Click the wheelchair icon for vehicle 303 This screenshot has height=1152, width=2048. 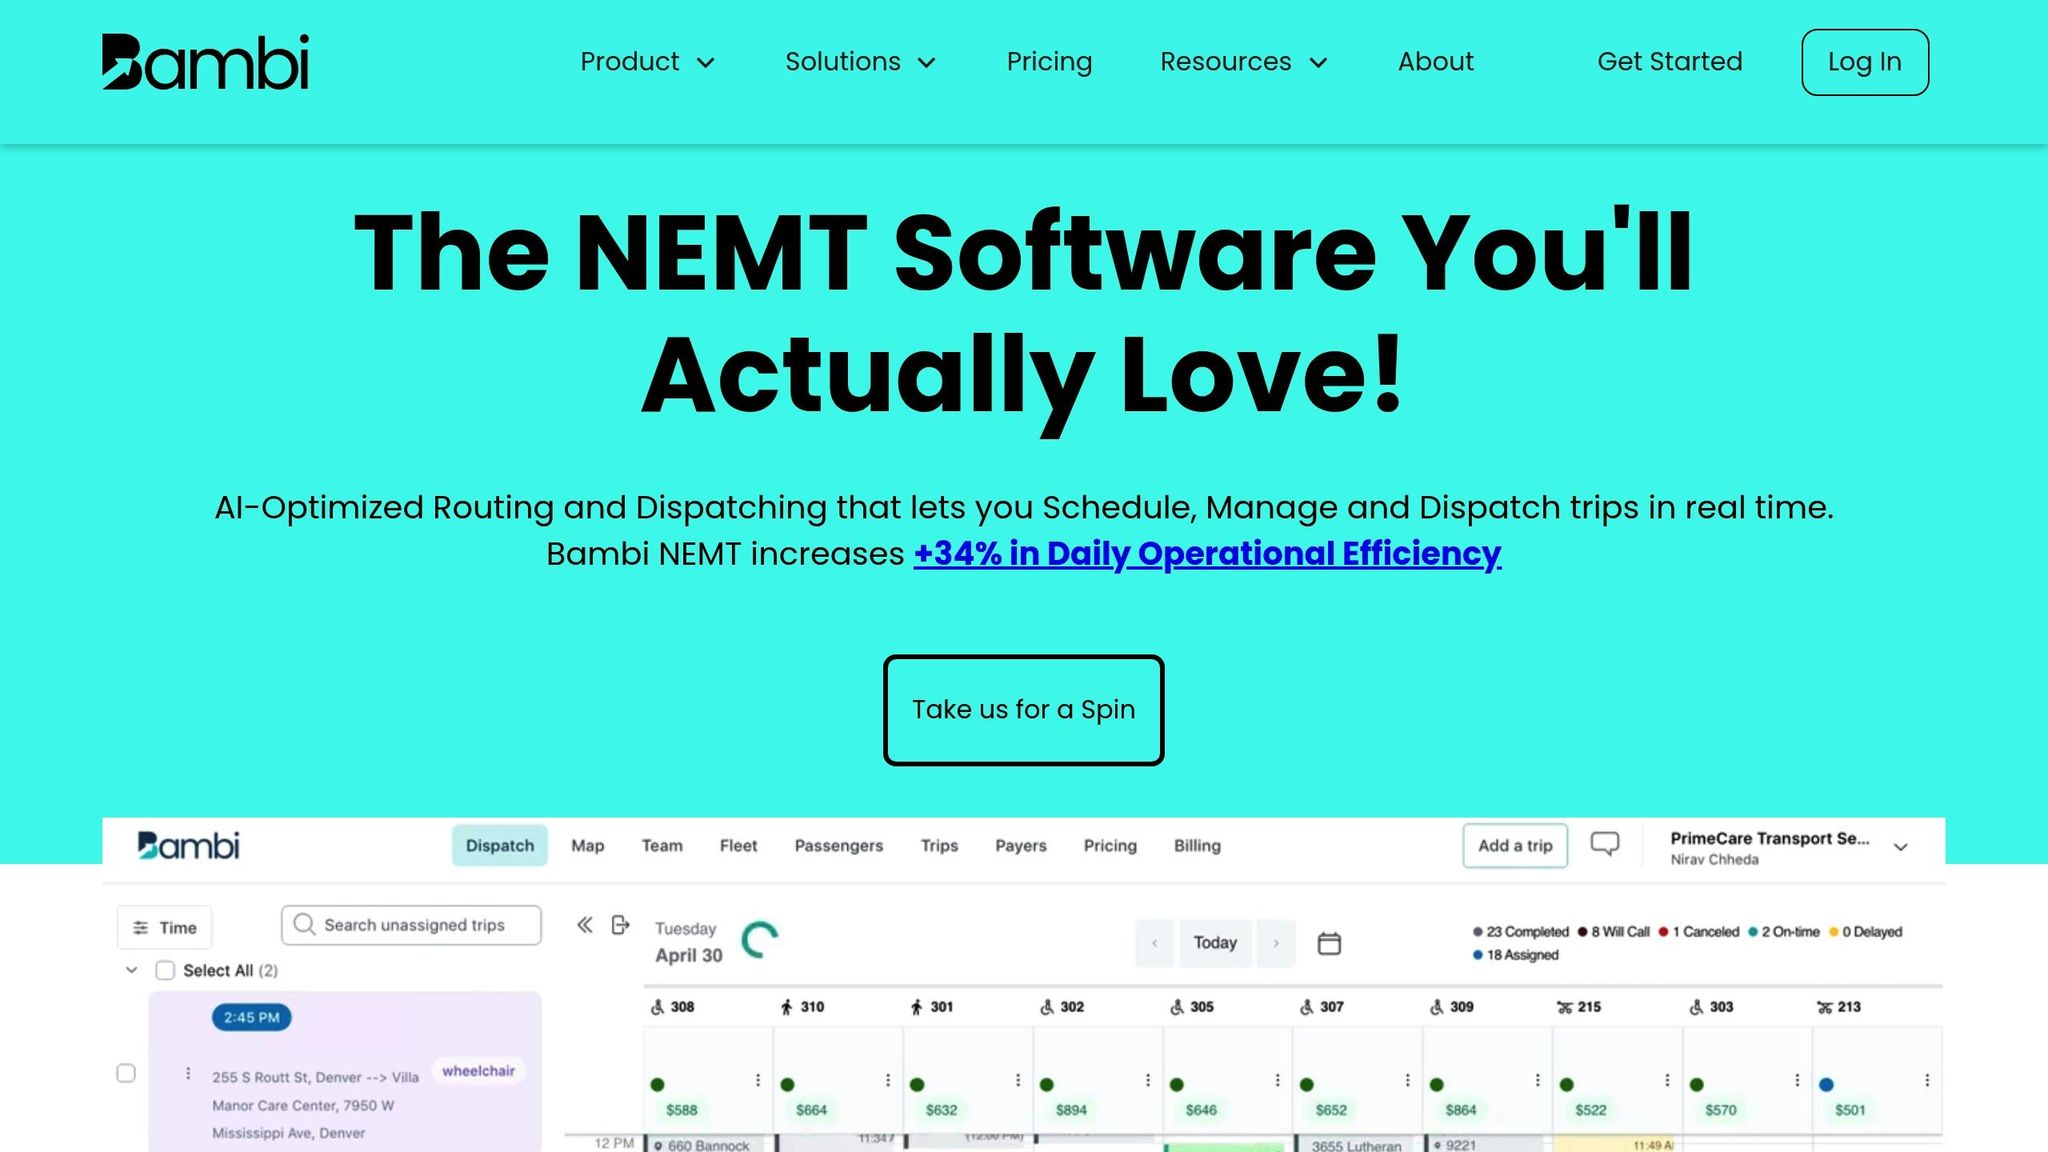click(1696, 1007)
